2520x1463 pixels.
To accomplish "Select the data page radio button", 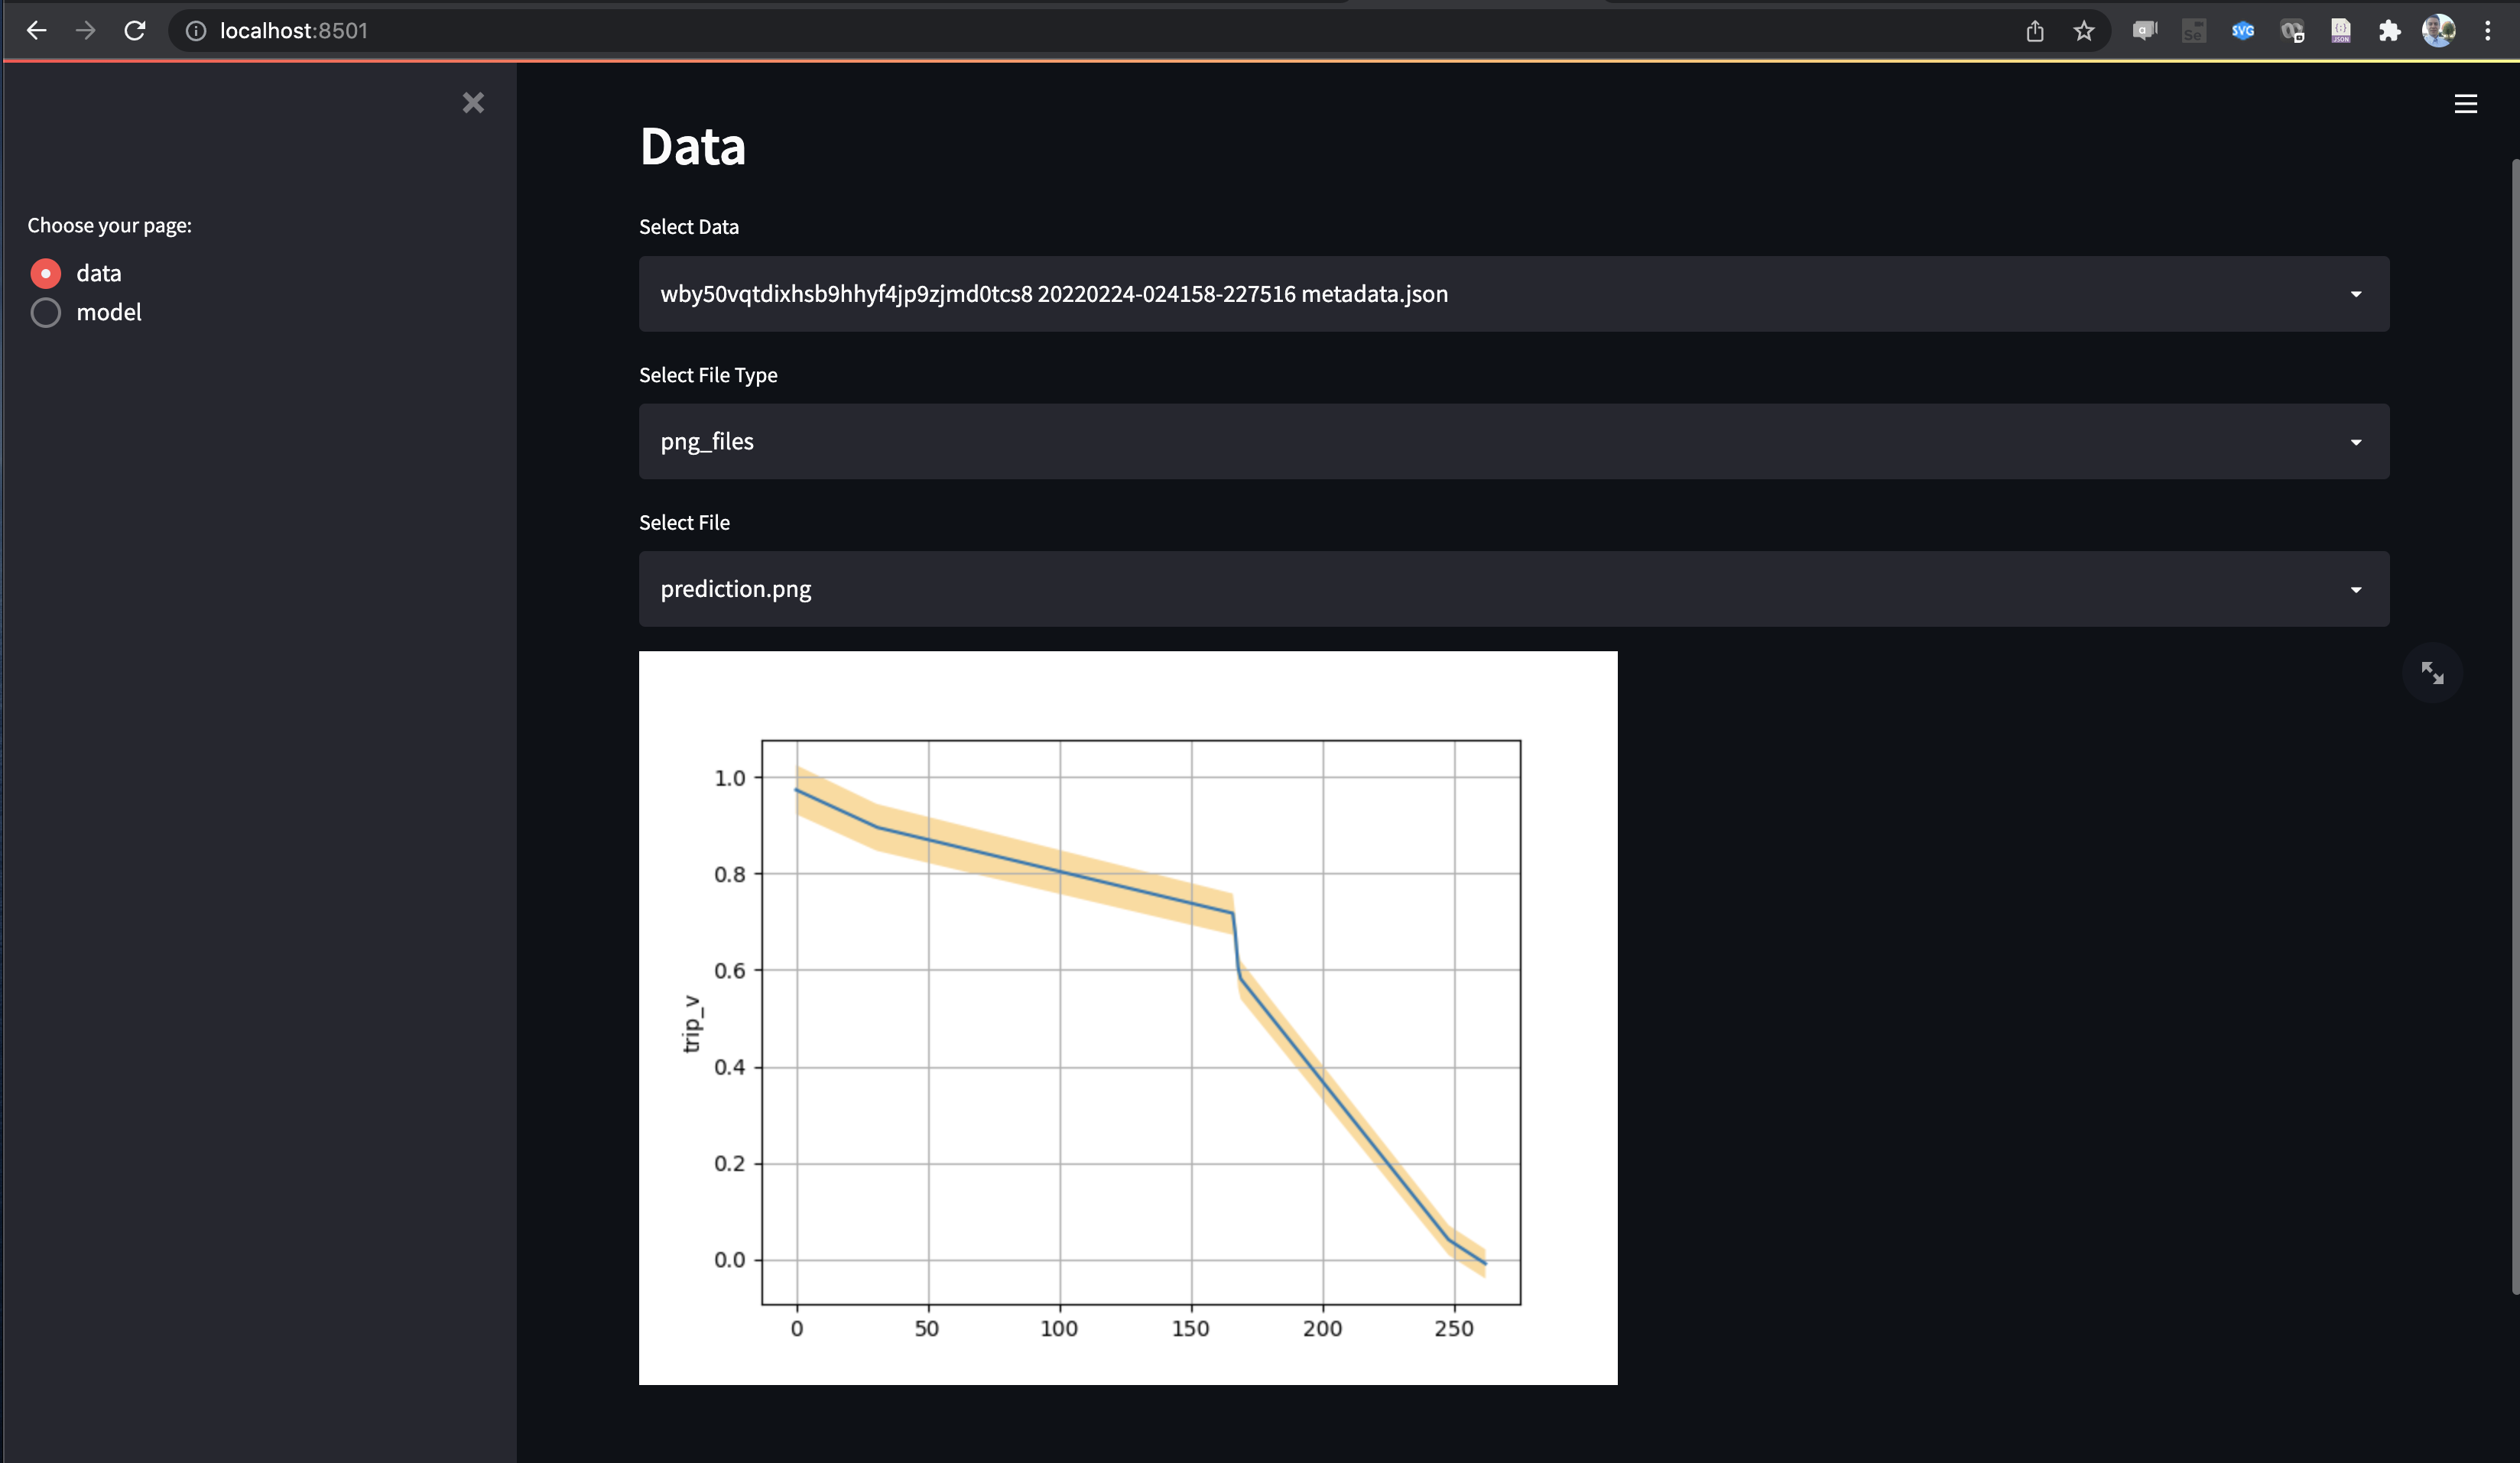I will [x=46, y=273].
